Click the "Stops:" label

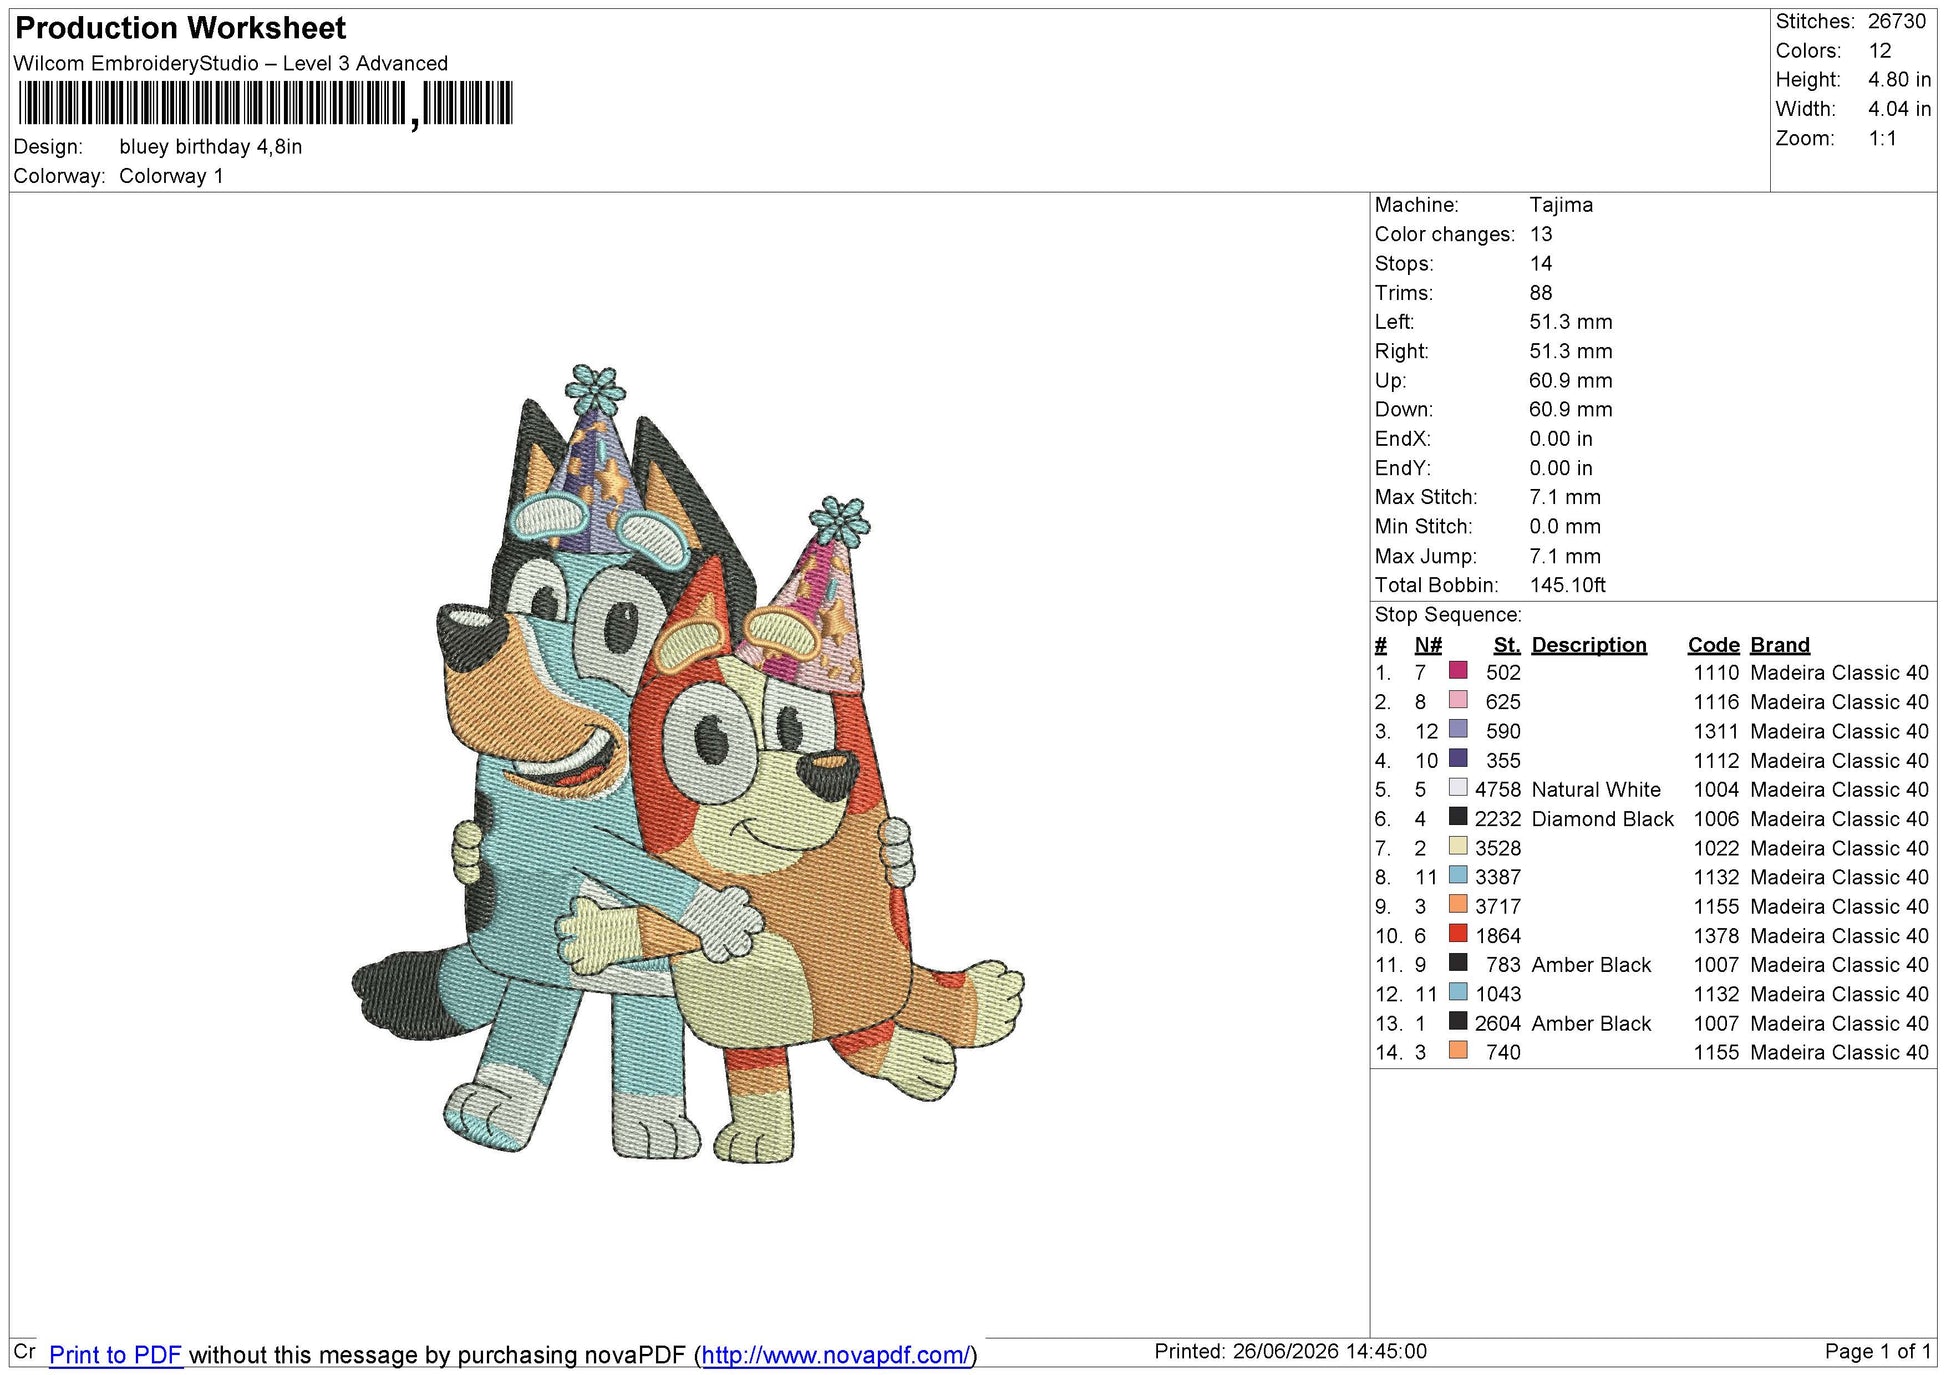coord(1404,264)
